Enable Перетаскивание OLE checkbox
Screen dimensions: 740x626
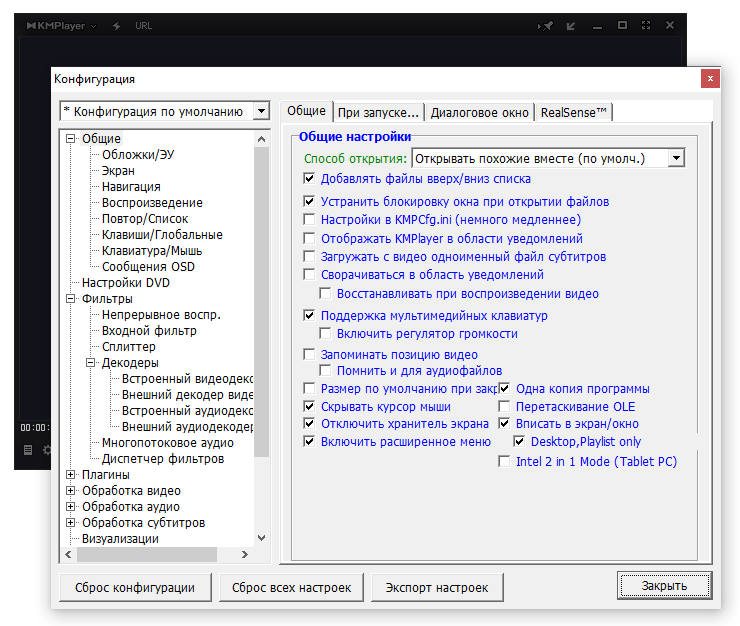[x=504, y=406]
